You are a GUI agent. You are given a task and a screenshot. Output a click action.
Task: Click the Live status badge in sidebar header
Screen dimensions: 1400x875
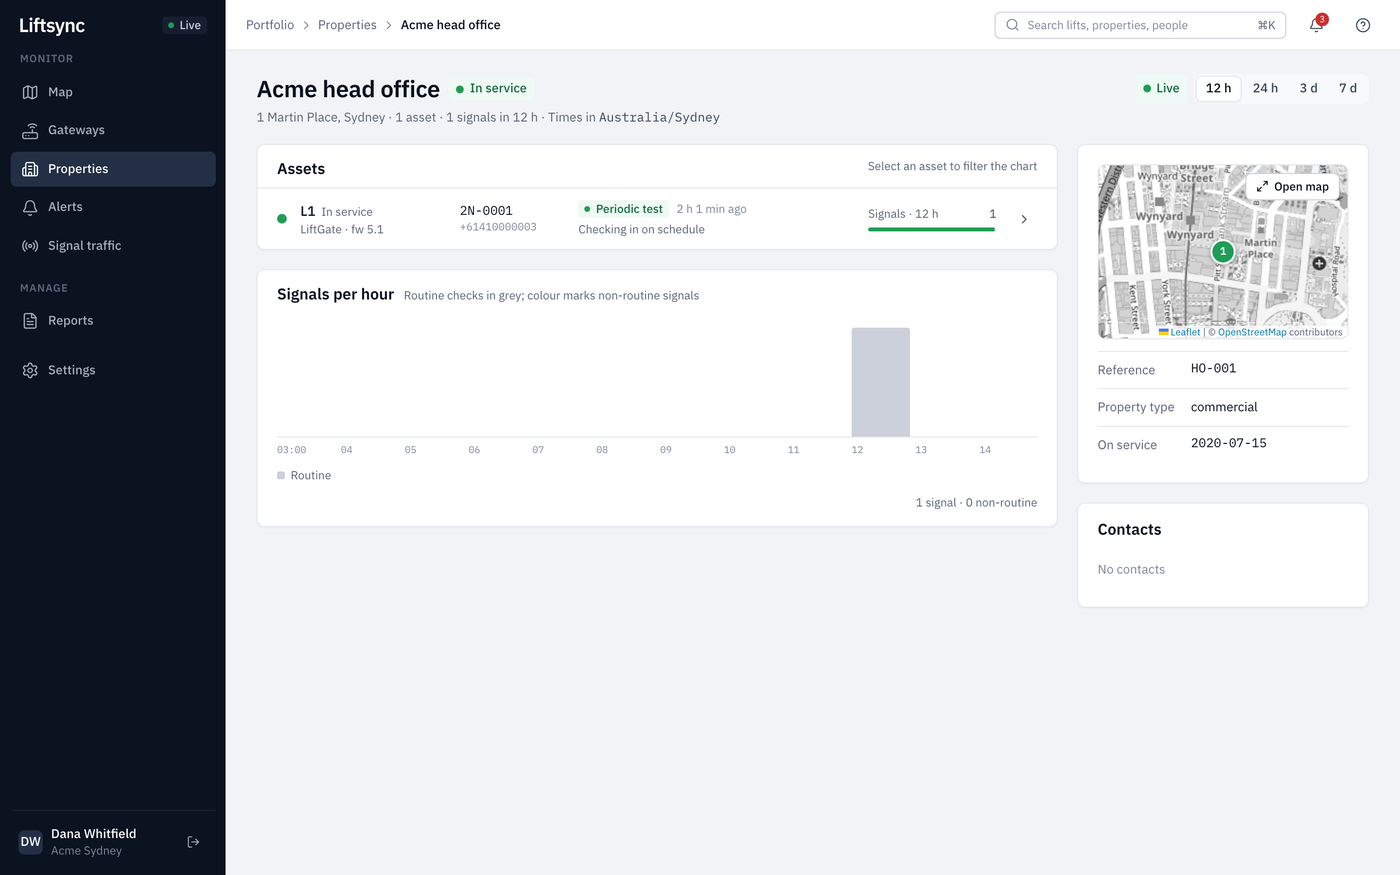[184, 25]
